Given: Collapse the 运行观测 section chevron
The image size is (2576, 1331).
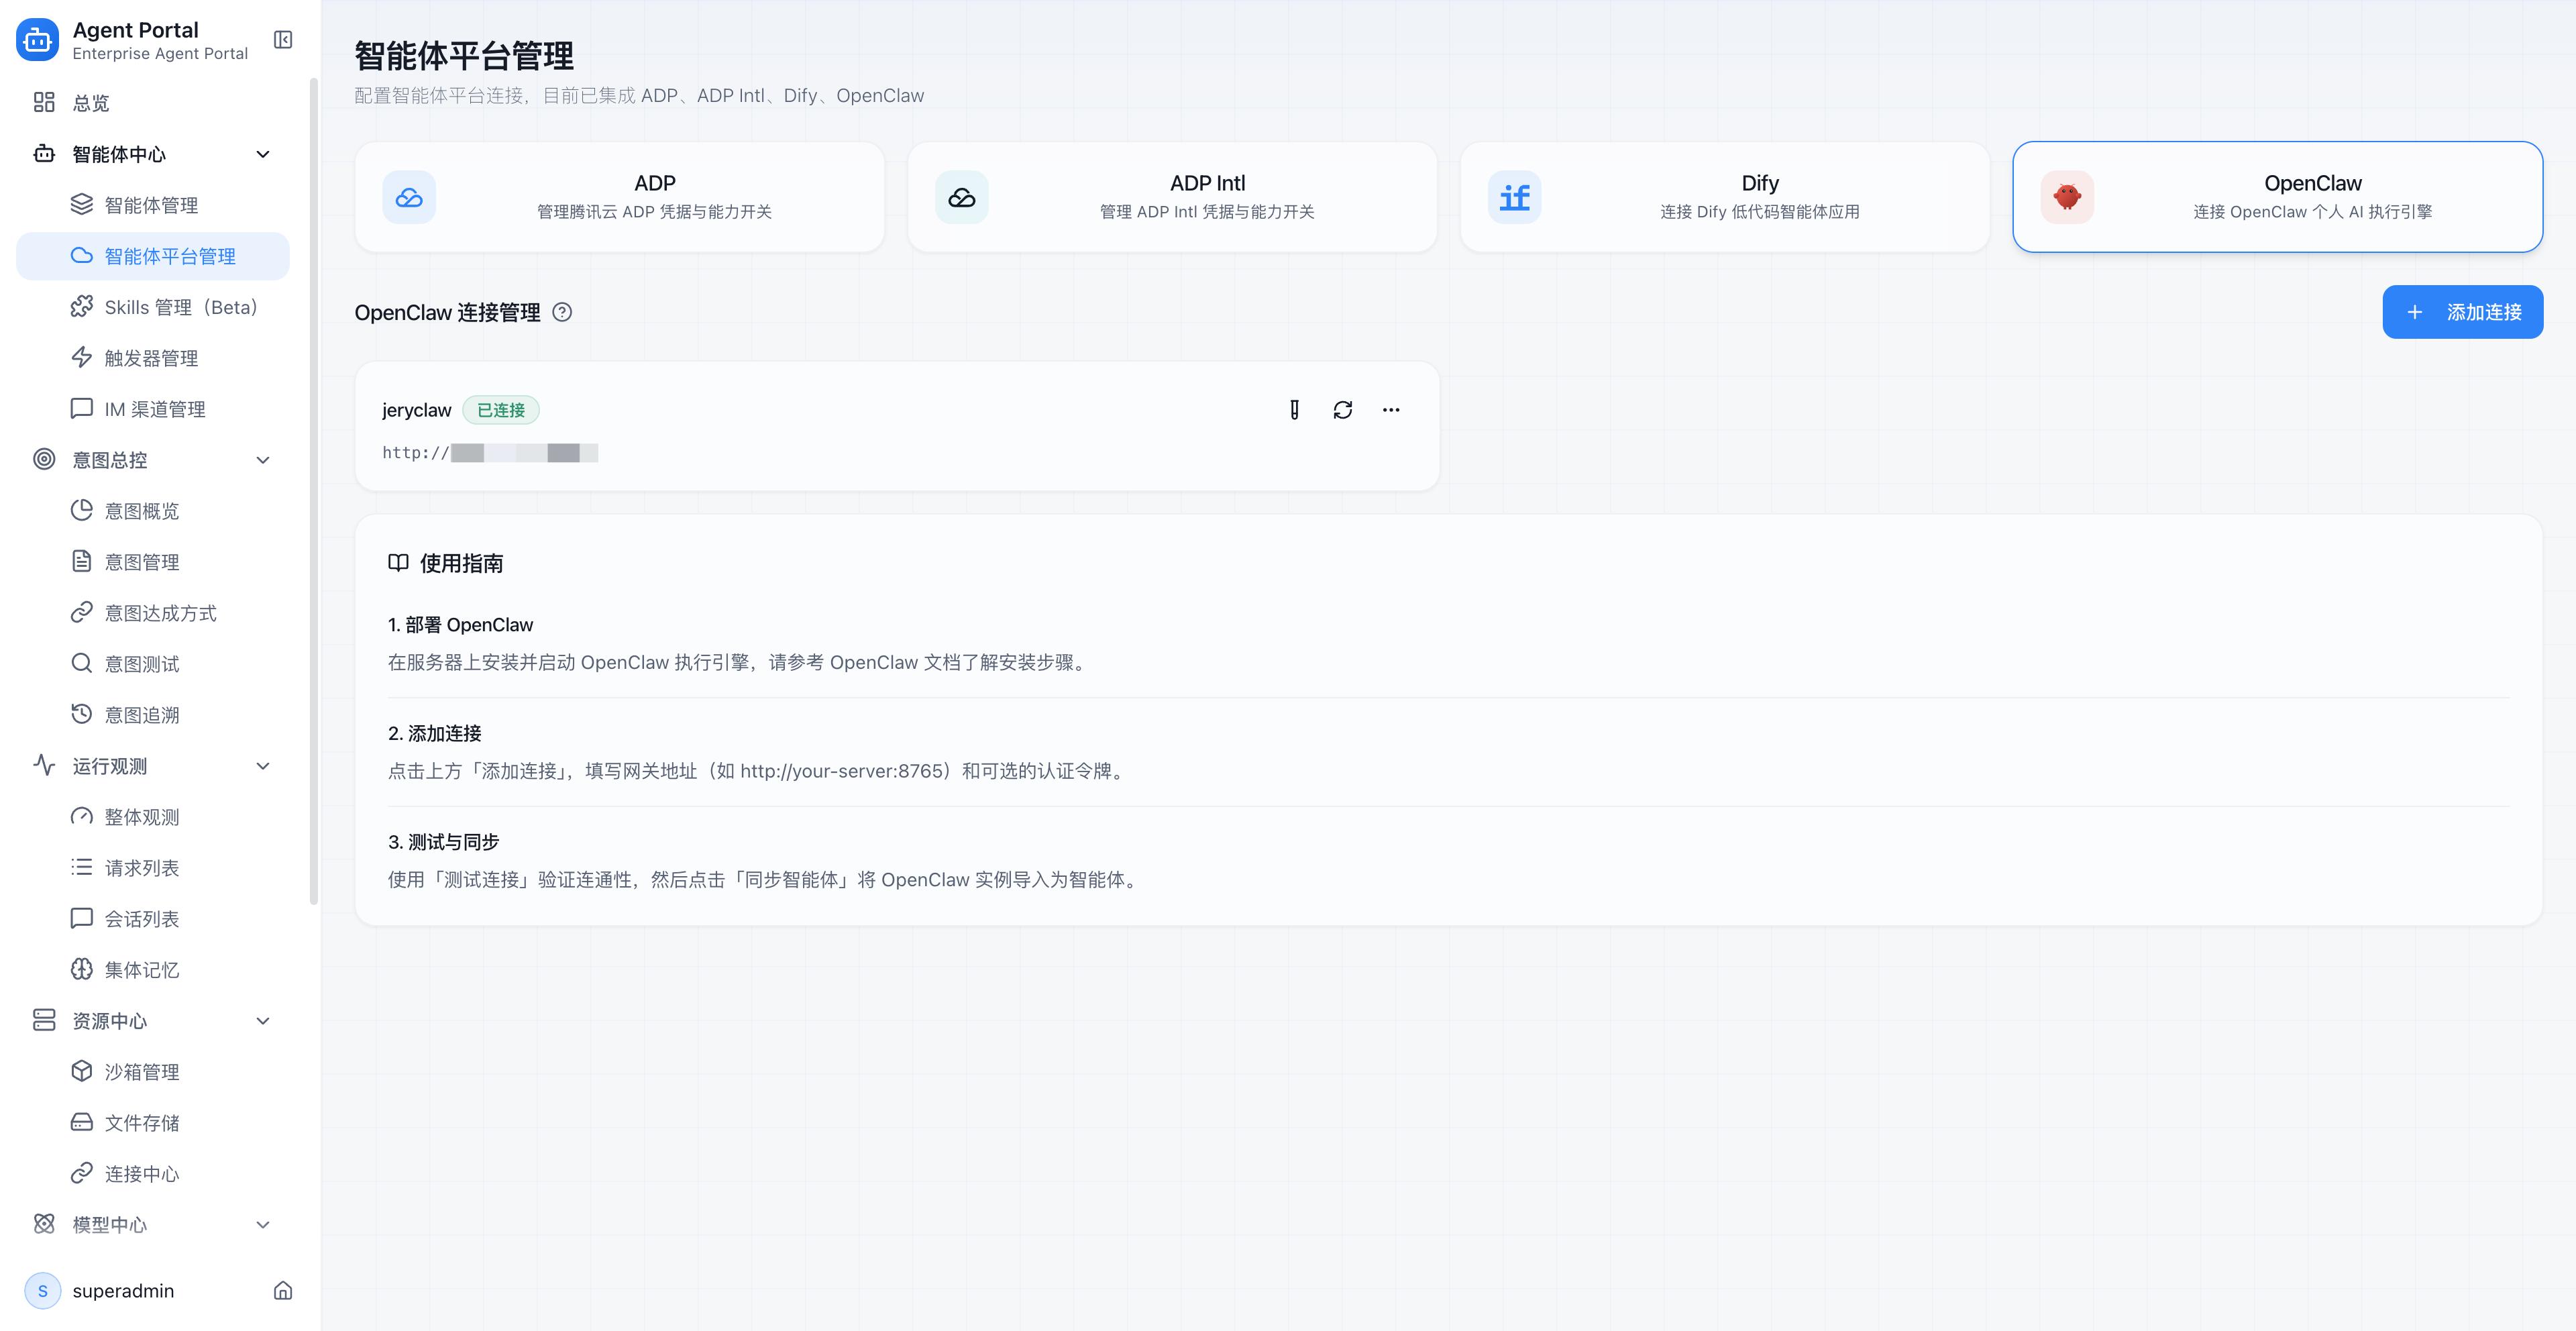Looking at the screenshot, I should click(x=263, y=766).
